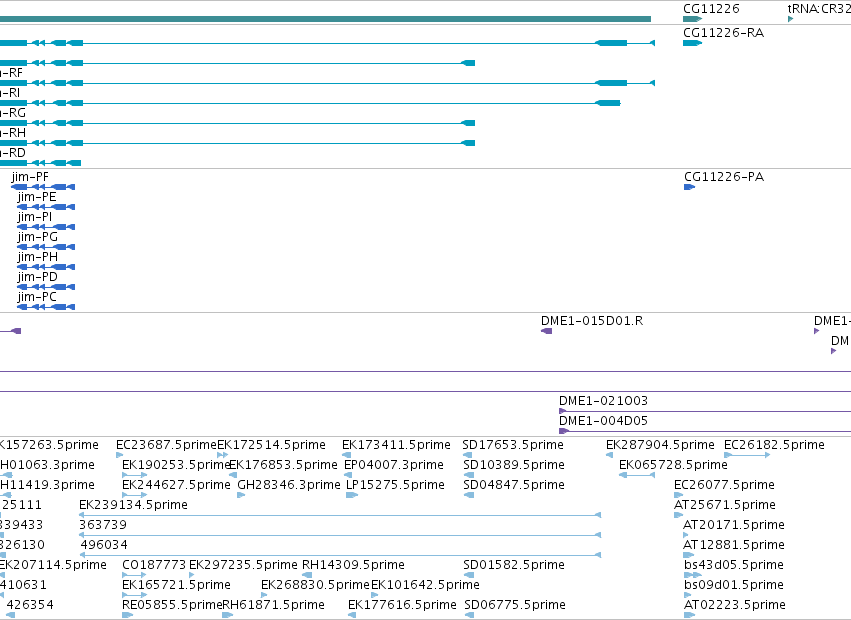851x620 pixels.
Task: Select the jim-PC protein label
Action: (x=37, y=297)
